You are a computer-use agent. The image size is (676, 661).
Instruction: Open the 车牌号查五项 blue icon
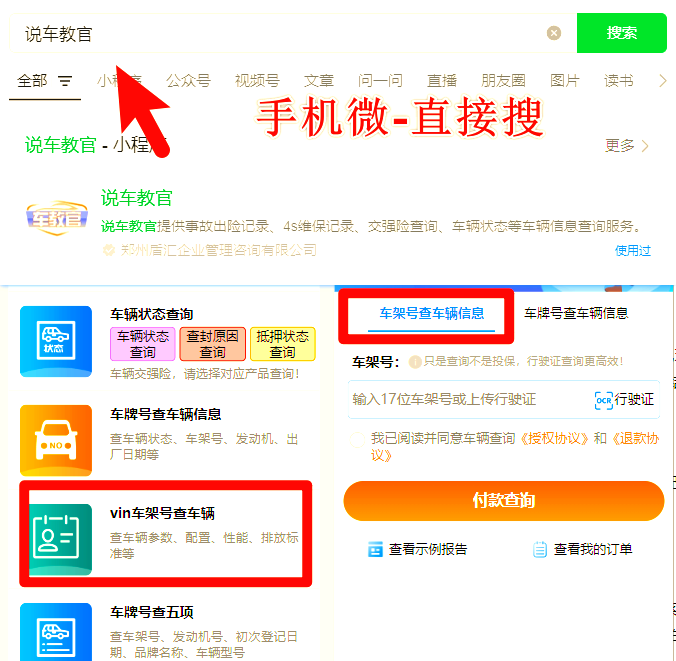56,632
